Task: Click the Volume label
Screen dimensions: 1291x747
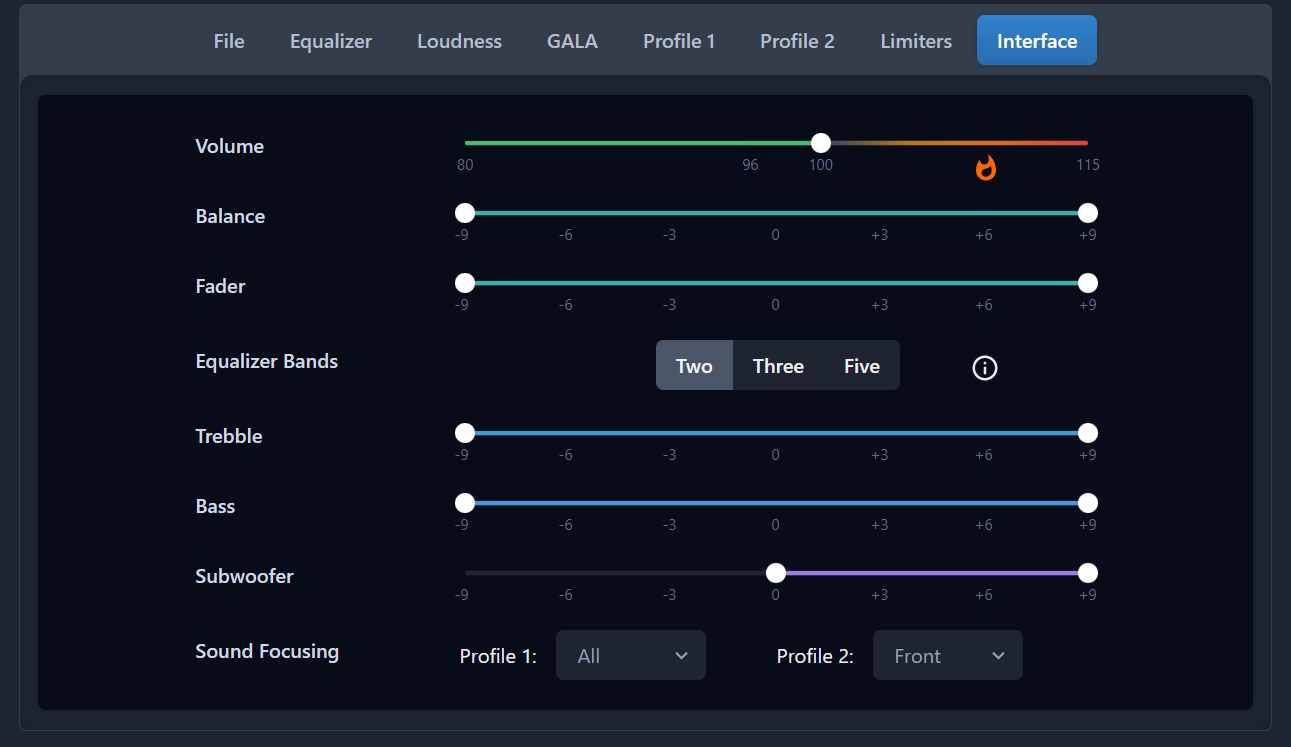Action: [230, 146]
